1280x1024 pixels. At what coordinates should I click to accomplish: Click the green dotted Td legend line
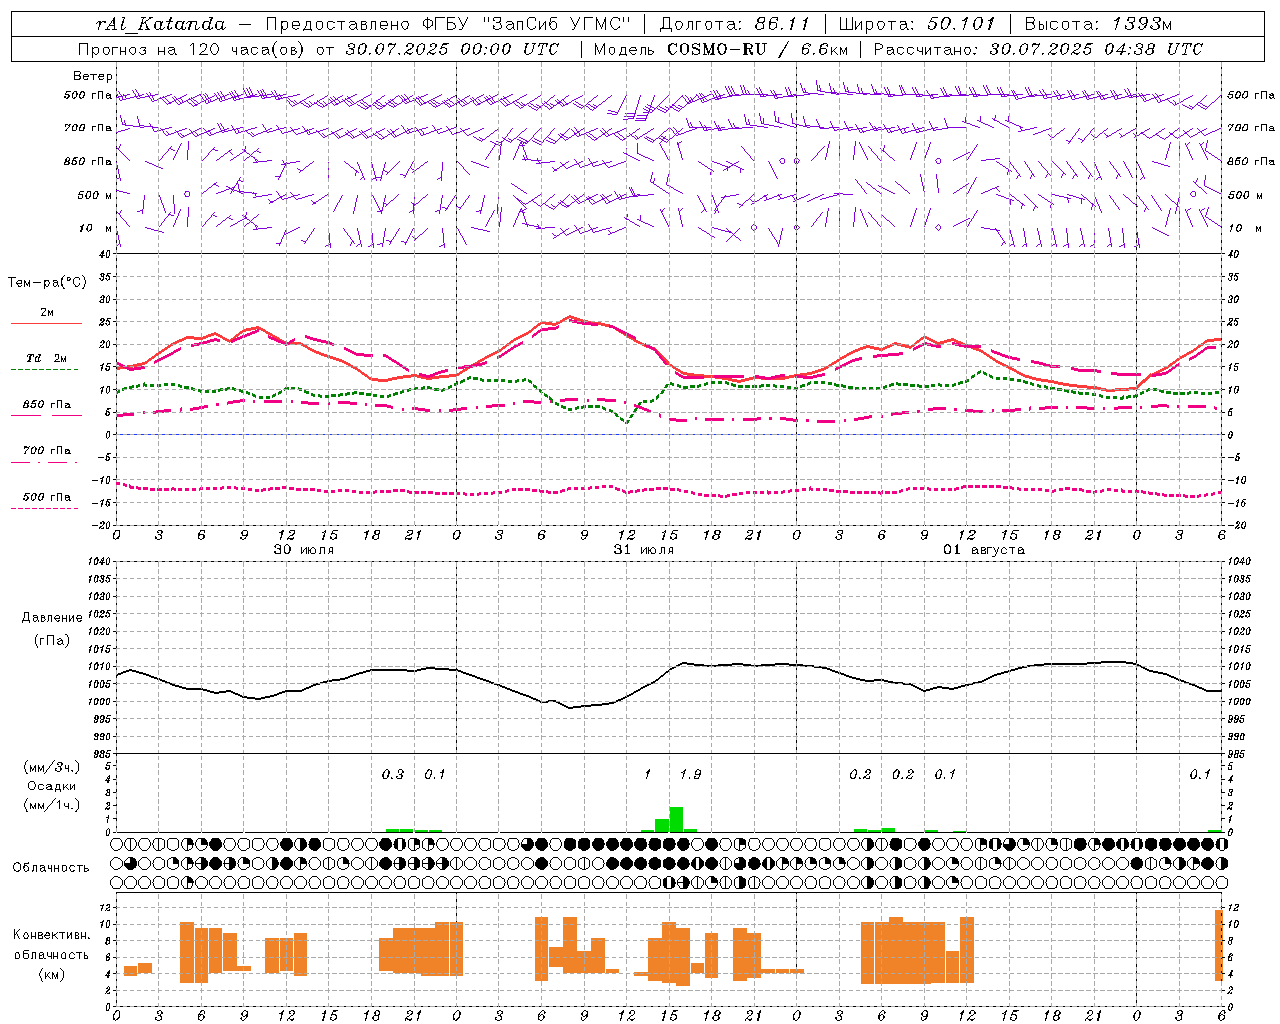[44, 370]
